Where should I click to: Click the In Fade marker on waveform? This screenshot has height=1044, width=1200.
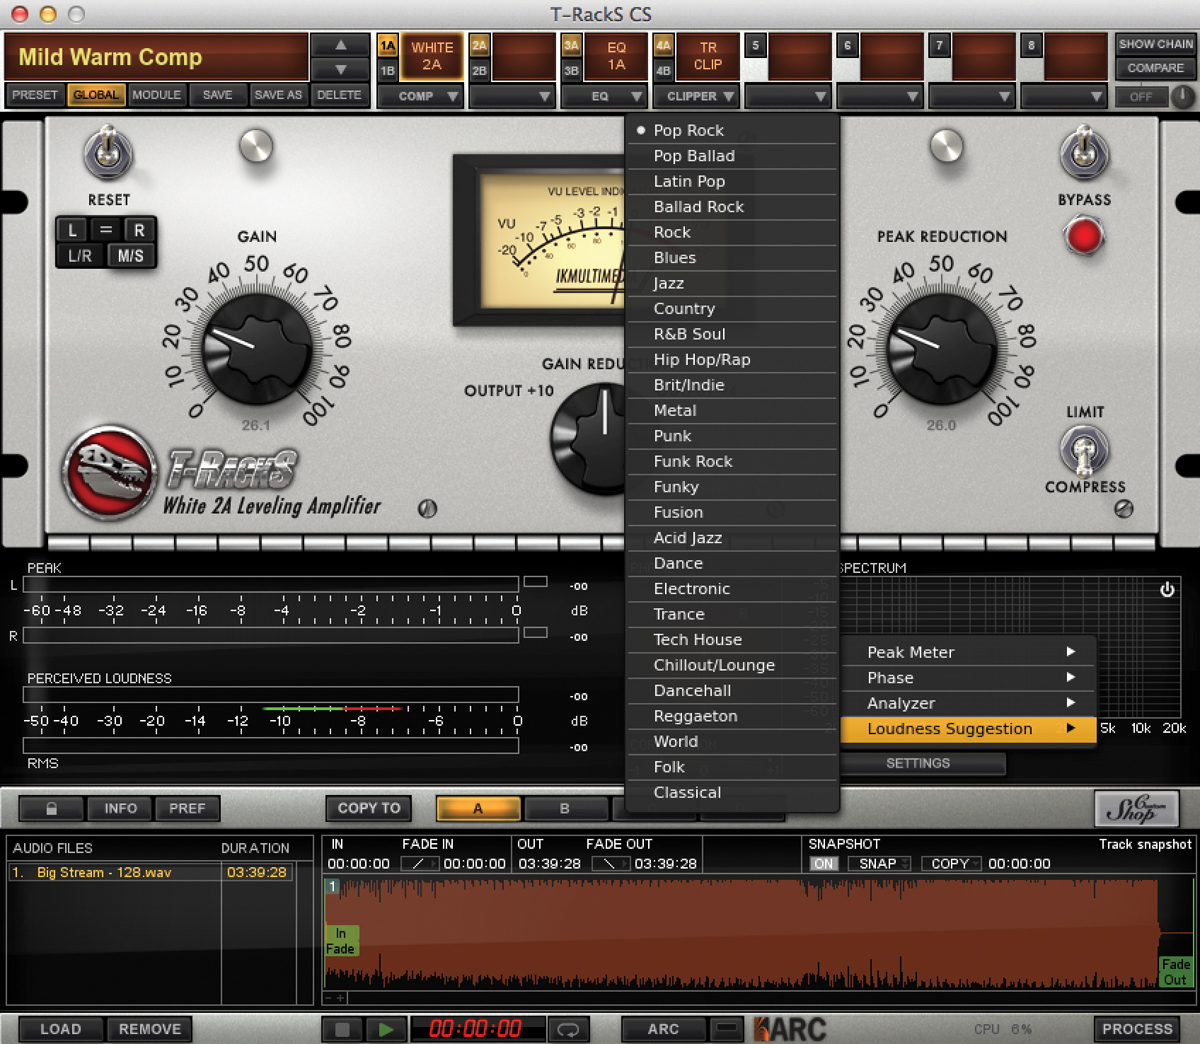click(340, 941)
